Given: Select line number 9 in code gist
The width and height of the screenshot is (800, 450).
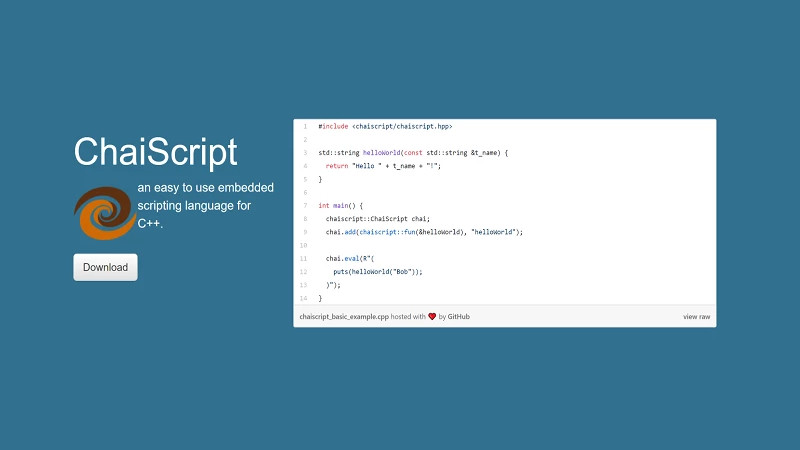Looking at the screenshot, I should point(304,232).
